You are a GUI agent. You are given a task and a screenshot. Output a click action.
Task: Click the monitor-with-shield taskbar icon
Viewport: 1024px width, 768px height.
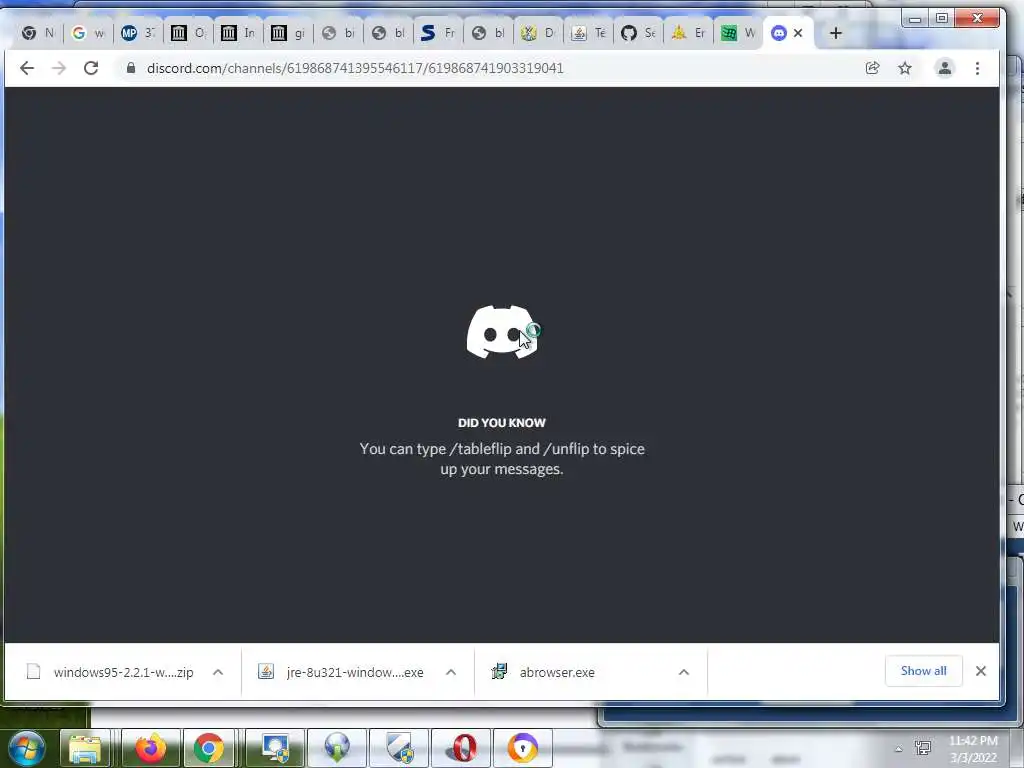coord(275,748)
